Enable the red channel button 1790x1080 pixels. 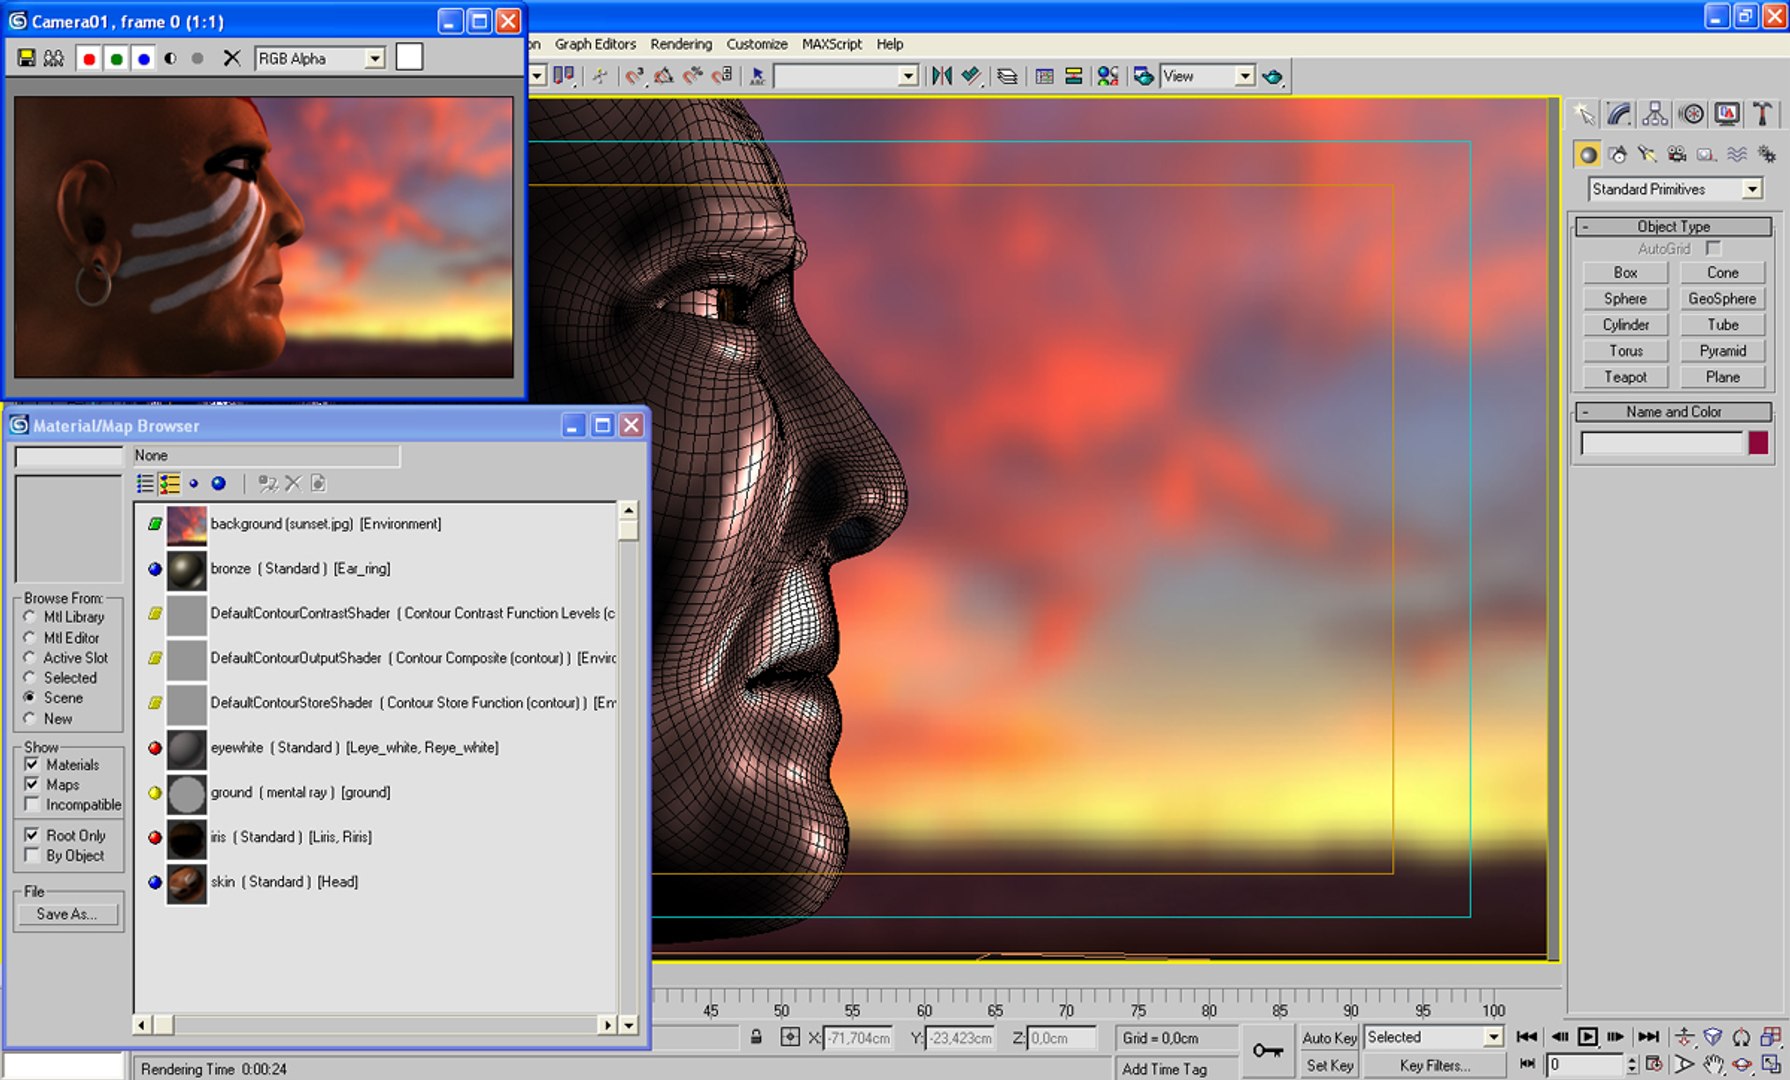coord(89,59)
